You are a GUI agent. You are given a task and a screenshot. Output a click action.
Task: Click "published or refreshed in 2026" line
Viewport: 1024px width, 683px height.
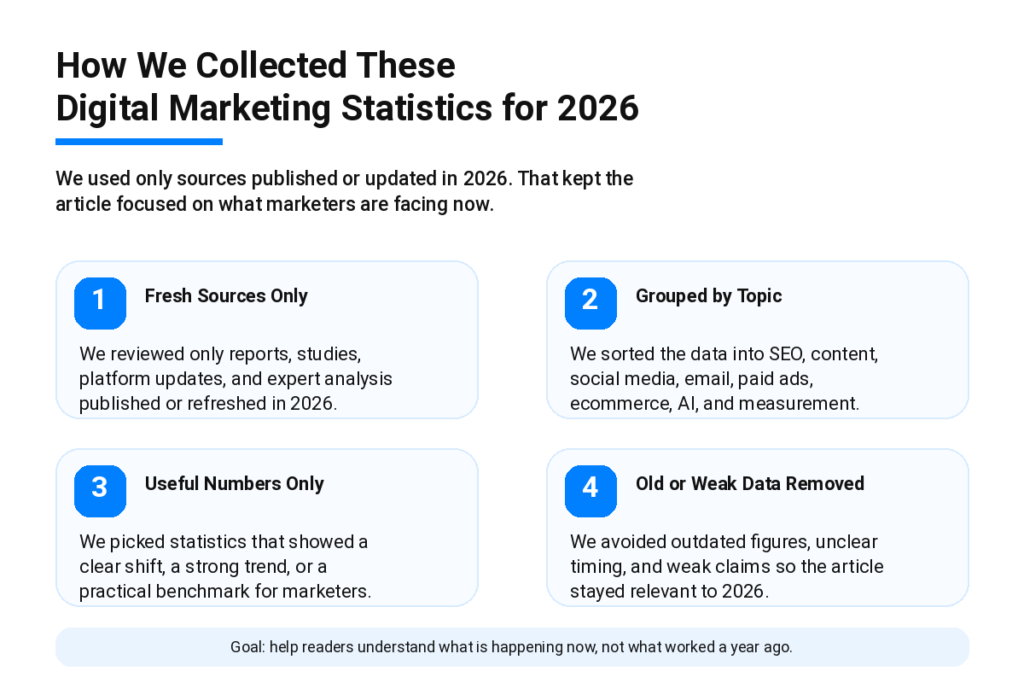coord(208,404)
